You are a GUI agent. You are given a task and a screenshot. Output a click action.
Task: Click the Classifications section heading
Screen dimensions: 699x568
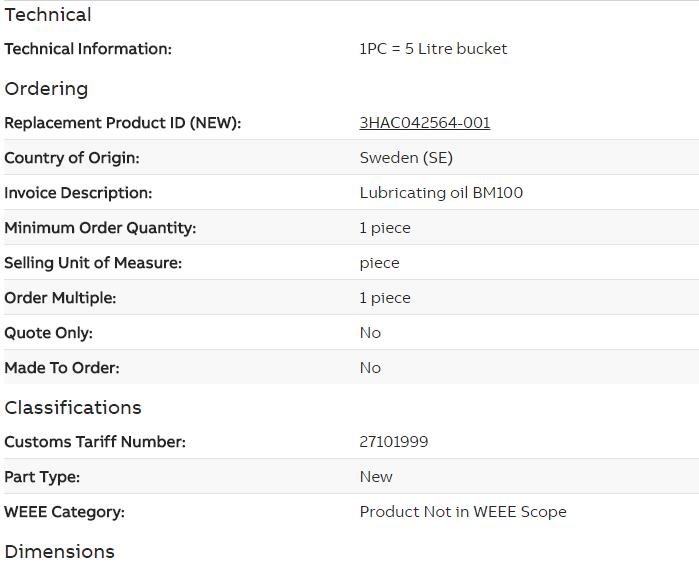pos(73,408)
